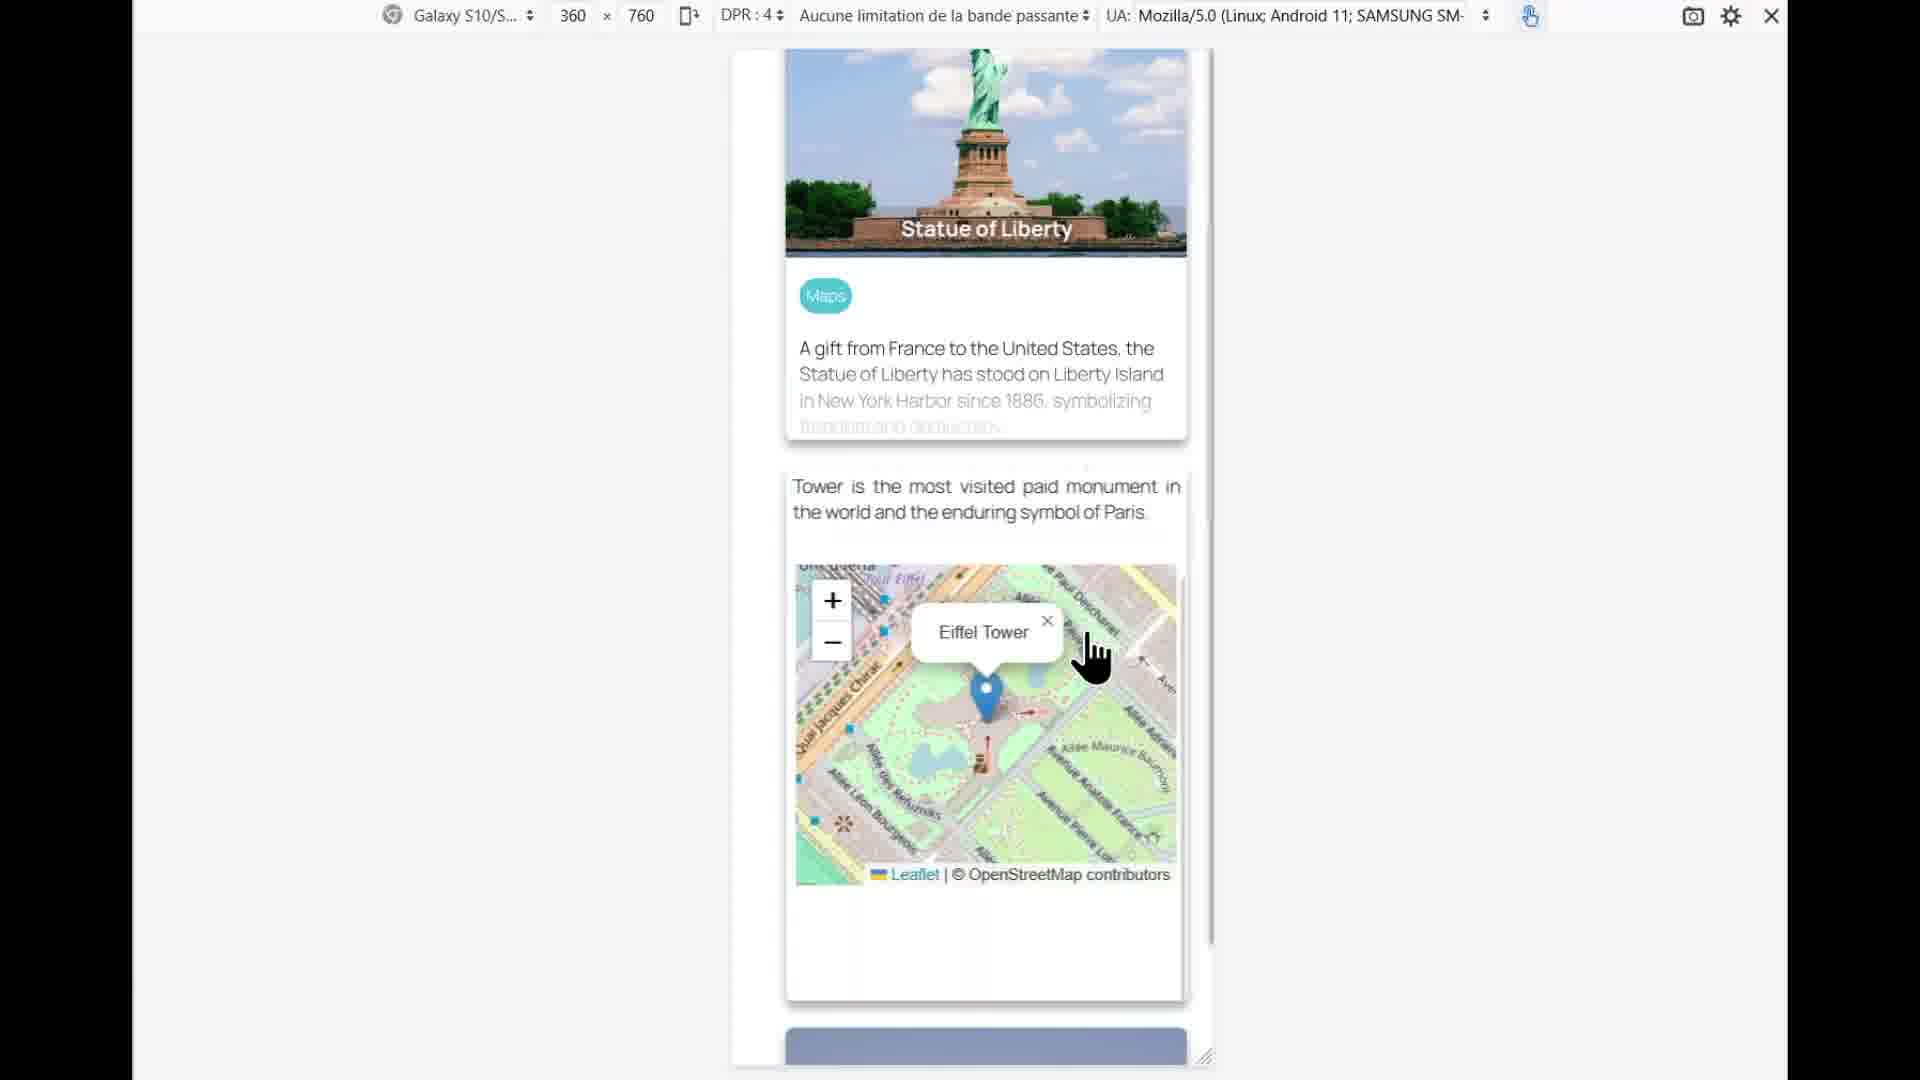Image resolution: width=1920 pixels, height=1080 pixels.
Task: Open the Galaxy S10 device dropdown
Action: pos(473,16)
